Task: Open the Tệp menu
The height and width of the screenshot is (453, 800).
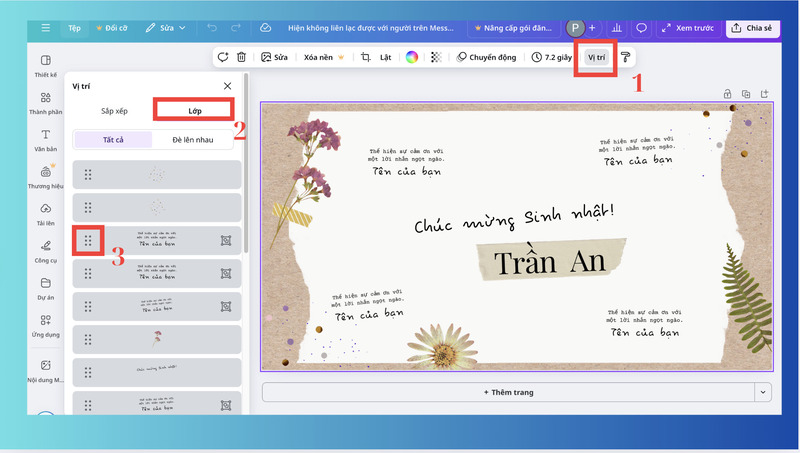Action: coord(74,28)
